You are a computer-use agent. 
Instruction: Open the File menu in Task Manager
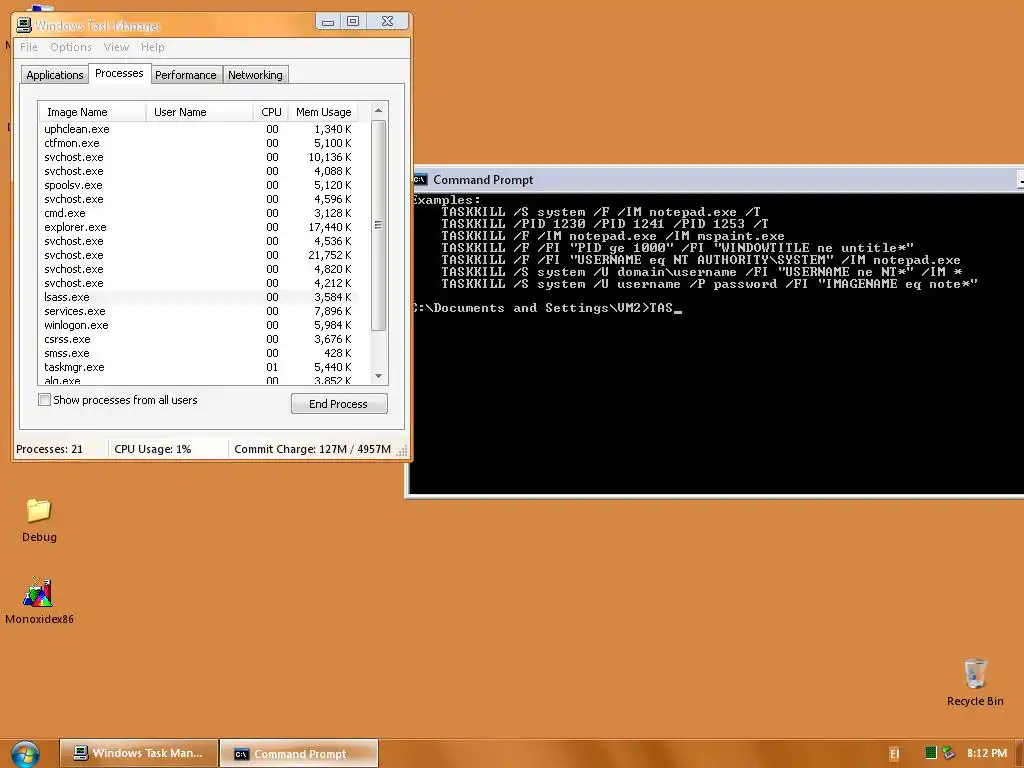(29, 47)
